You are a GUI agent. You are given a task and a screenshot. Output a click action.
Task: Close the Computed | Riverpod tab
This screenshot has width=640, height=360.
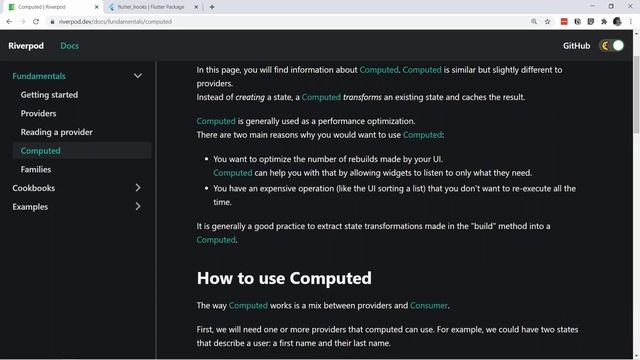click(x=97, y=7)
